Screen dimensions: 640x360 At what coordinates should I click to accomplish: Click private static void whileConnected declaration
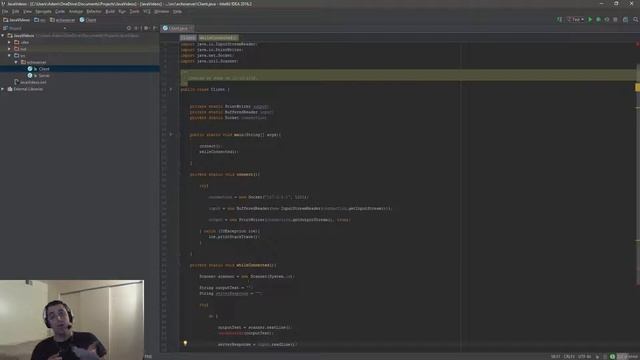233,265
